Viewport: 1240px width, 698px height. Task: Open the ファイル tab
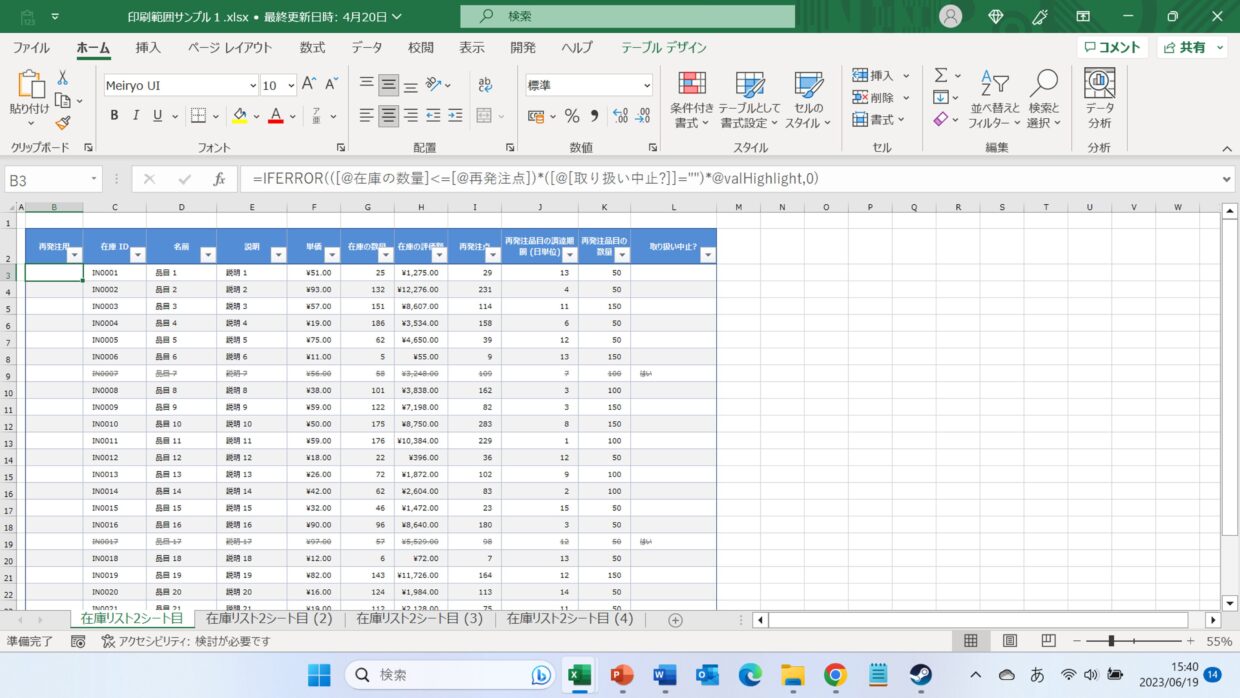[31, 47]
